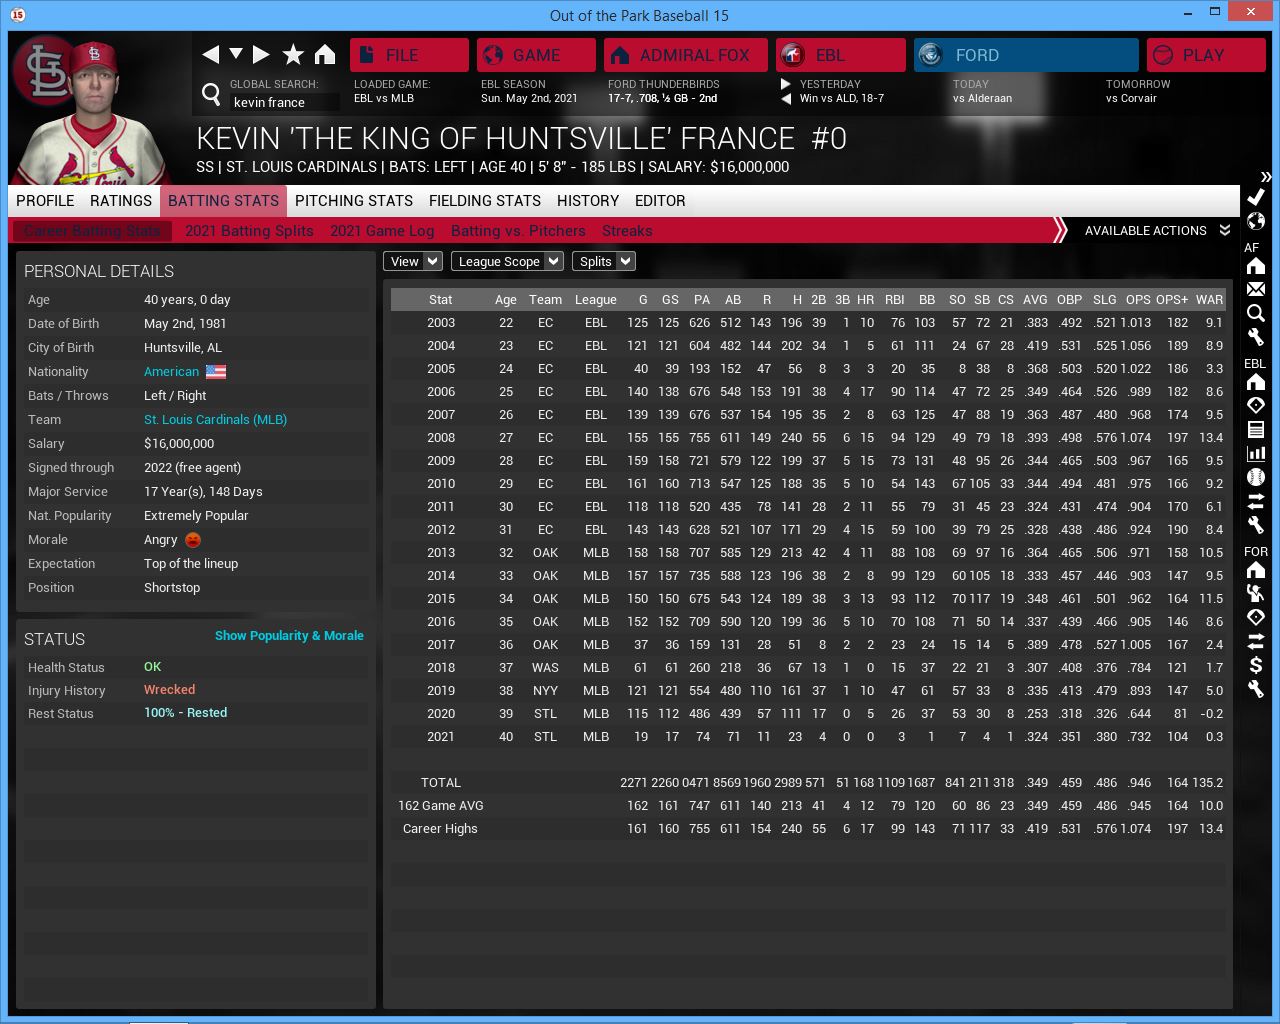Image resolution: width=1280 pixels, height=1024 pixels.
Task: Click the wrench icon under FOR
Action: pos(1256,689)
